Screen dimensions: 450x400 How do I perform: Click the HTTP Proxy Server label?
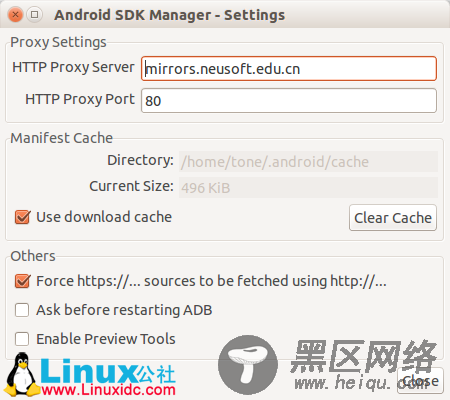click(73, 67)
